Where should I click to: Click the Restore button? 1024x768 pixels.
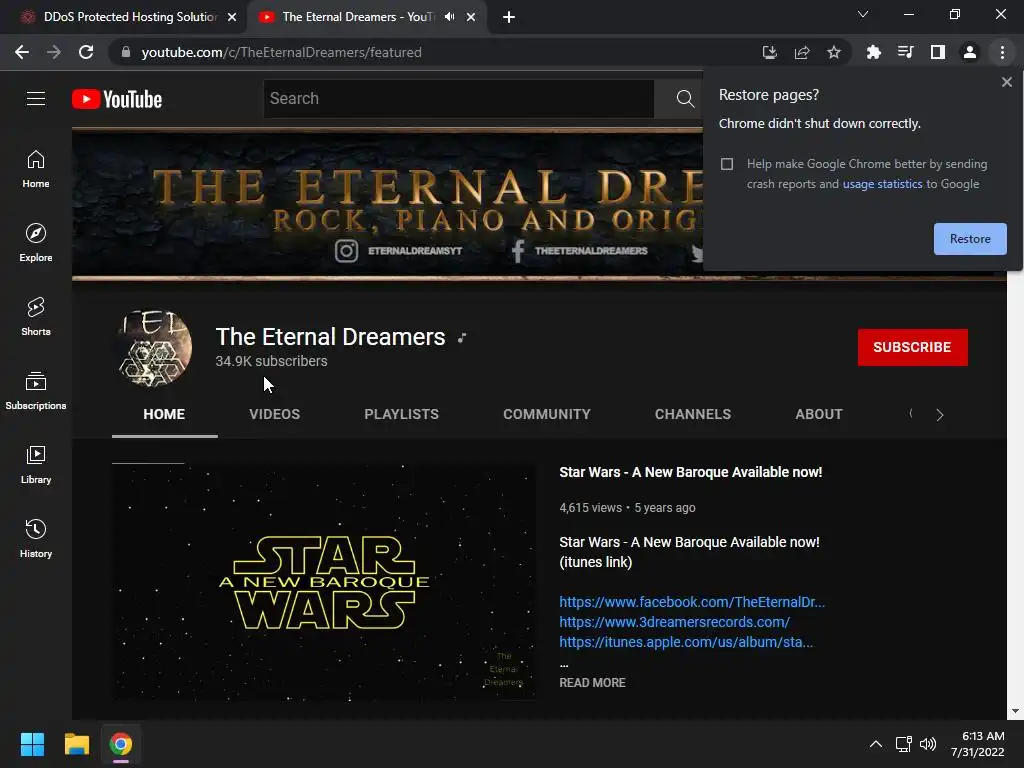970,239
